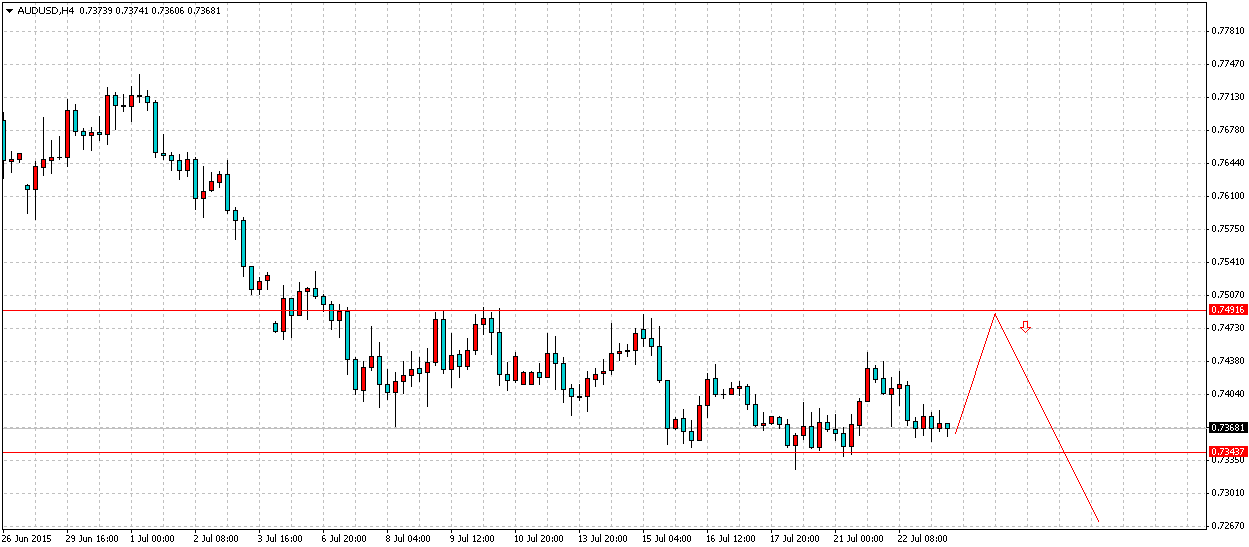Click the black 0.73681 current price tag
1249x547 pixels.
coord(1226,428)
